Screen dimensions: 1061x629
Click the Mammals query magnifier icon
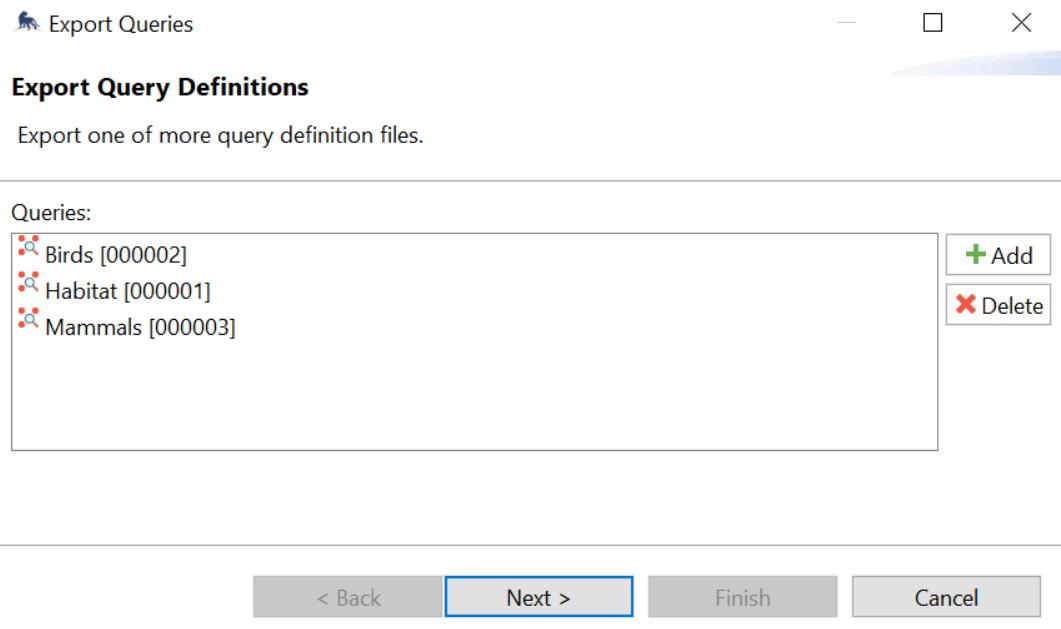click(x=28, y=319)
